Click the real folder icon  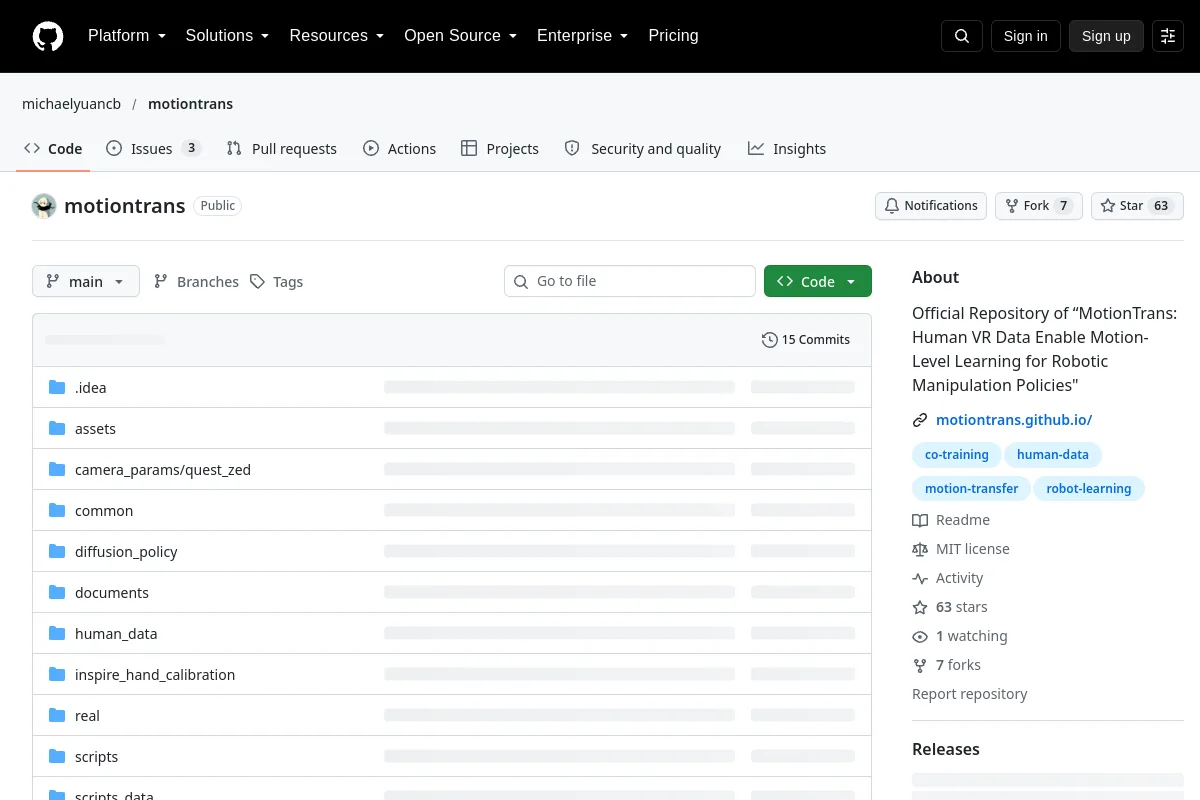point(57,716)
